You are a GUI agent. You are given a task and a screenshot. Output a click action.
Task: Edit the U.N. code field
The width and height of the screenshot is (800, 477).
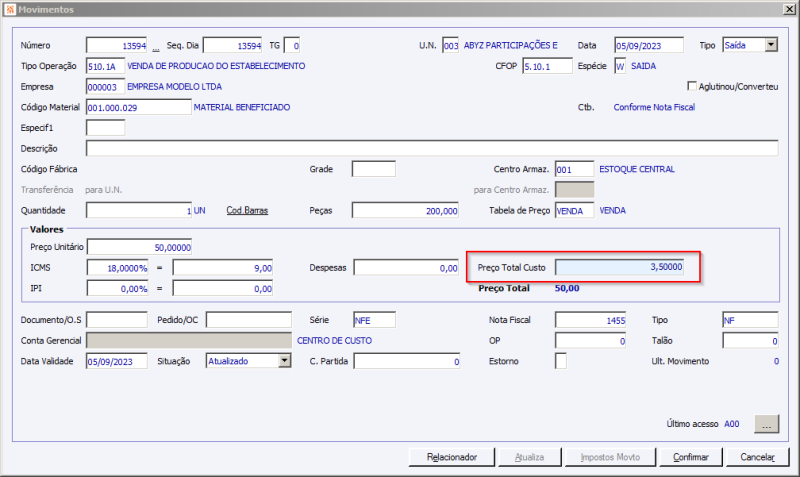coord(451,45)
